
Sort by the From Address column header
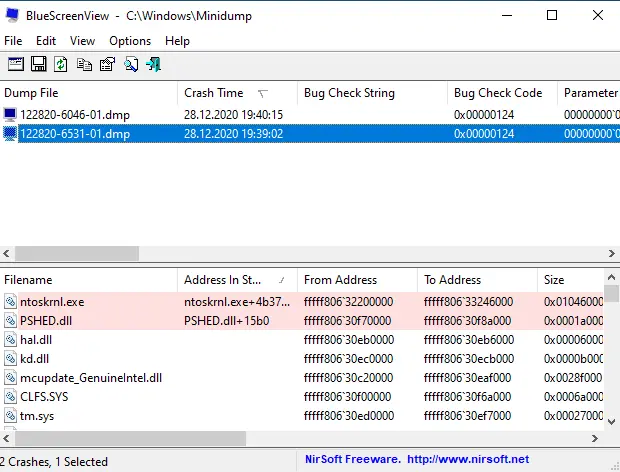357,280
